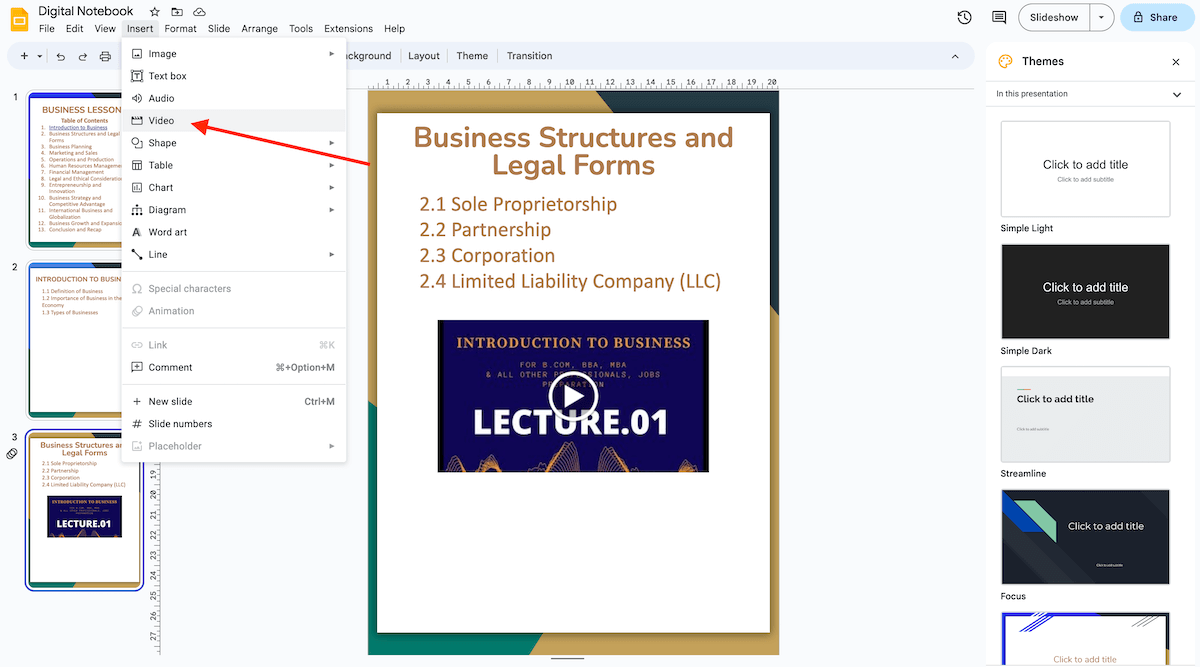The height and width of the screenshot is (667, 1200).
Task: Open new slide layout dropdown arrow
Action: click(x=40, y=56)
